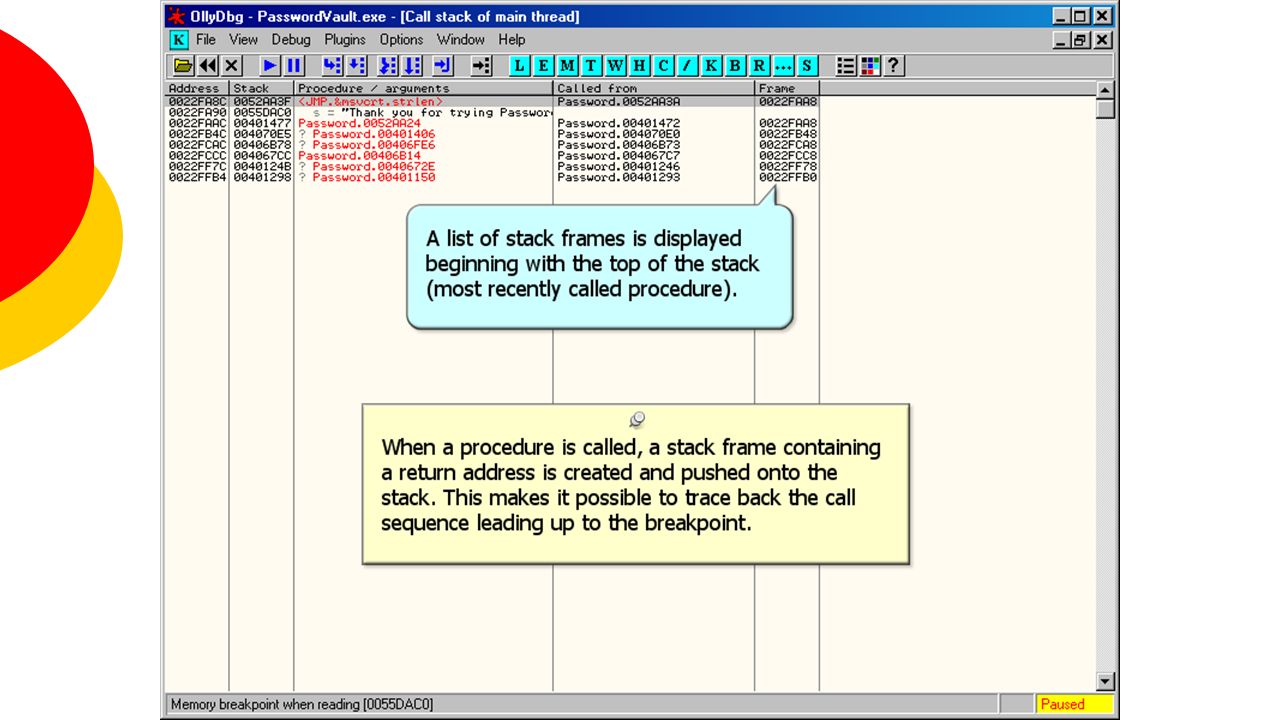Open the Plugins menu
This screenshot has height=720, width=1280.
(x=345, y=40)
